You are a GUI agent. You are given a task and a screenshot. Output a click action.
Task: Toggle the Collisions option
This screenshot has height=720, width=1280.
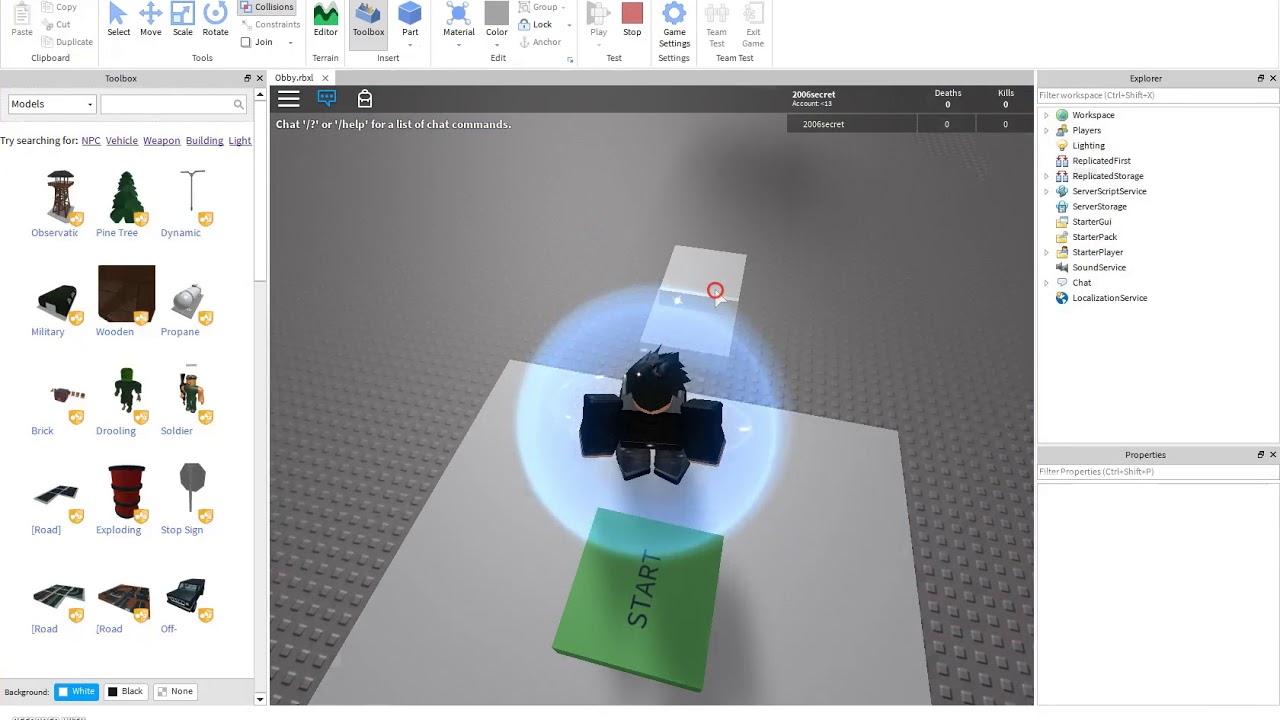coord(267,7)
